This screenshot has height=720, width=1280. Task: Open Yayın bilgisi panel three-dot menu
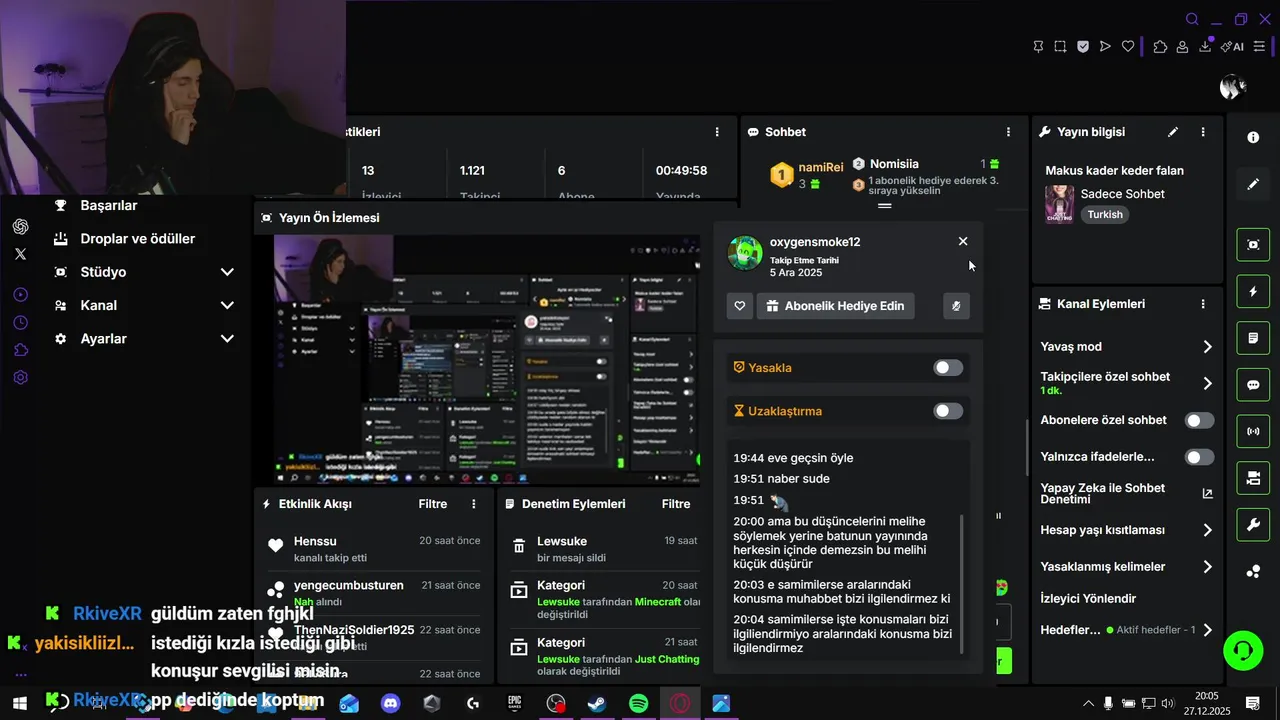click(1203, 132)
